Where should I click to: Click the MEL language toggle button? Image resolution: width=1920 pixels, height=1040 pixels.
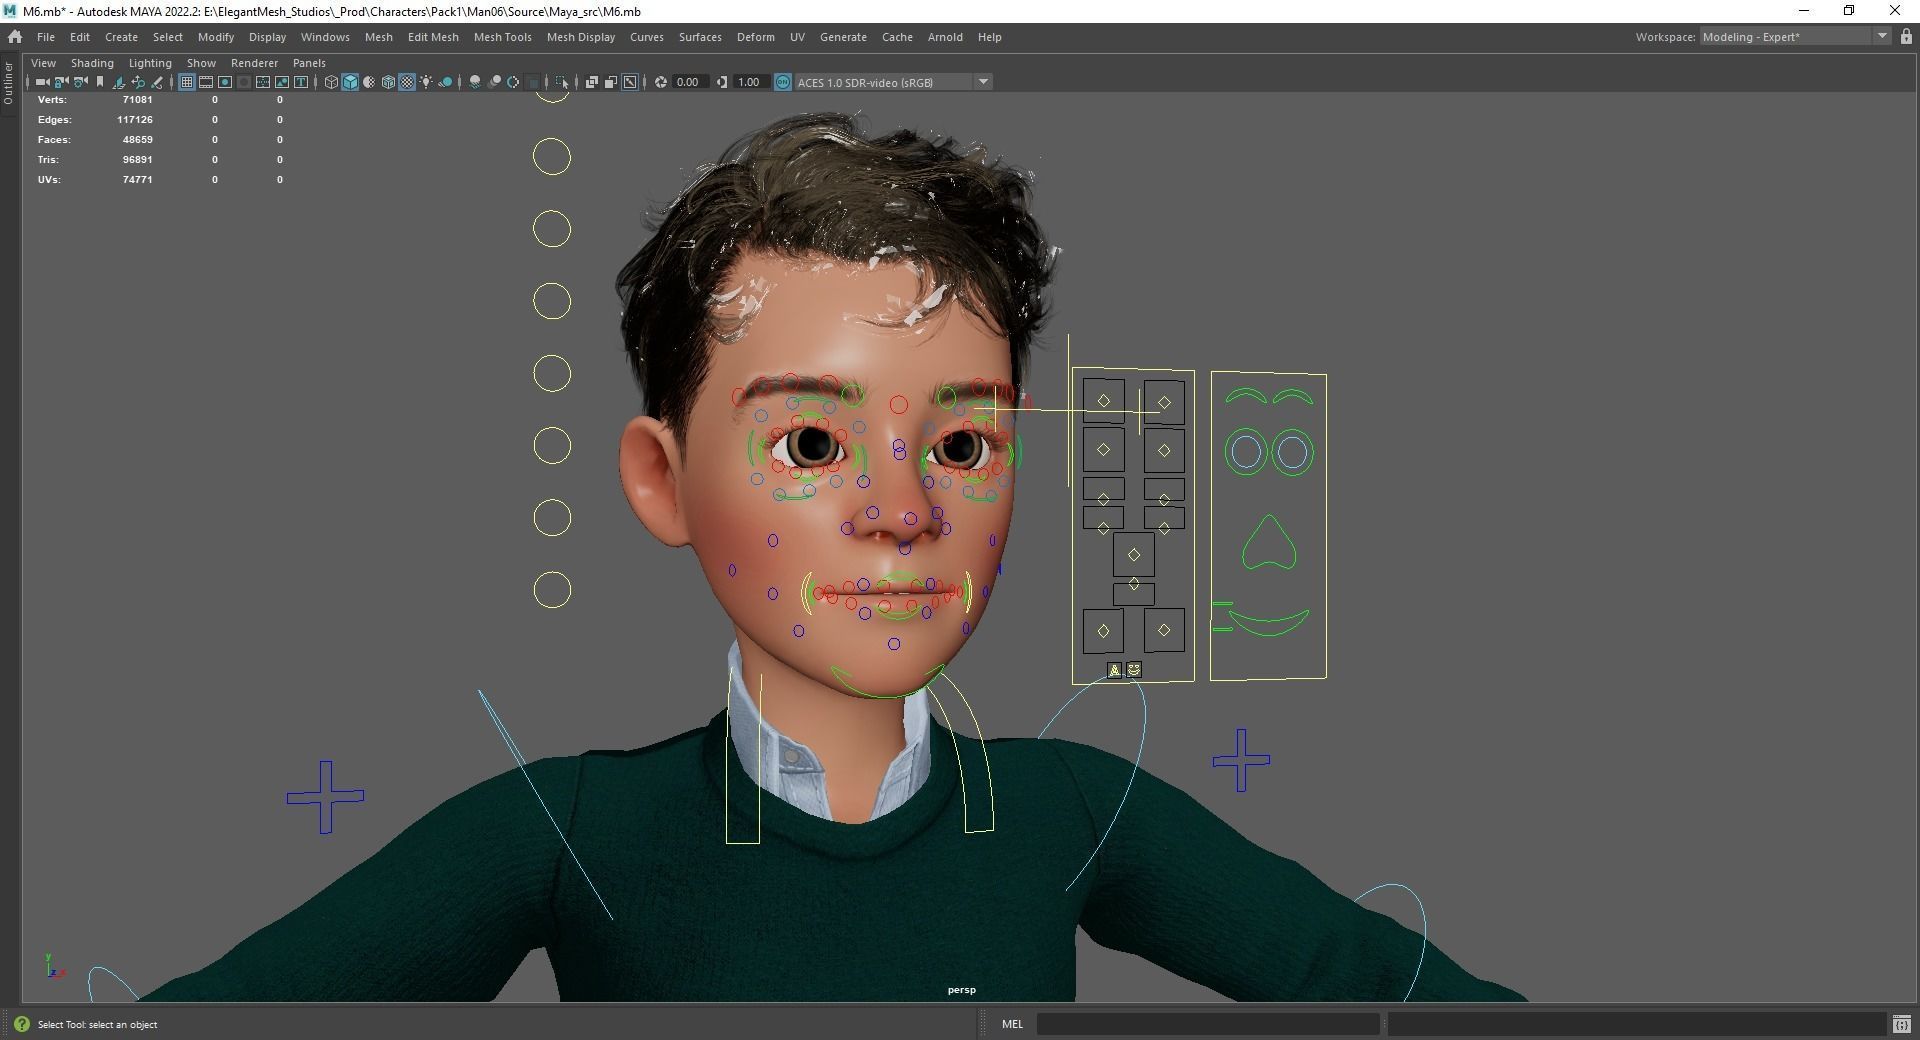[x=1012, y=1024]
